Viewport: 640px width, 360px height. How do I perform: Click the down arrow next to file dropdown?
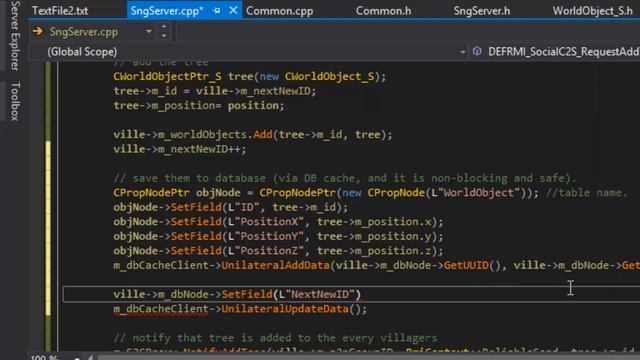[164, 36]
